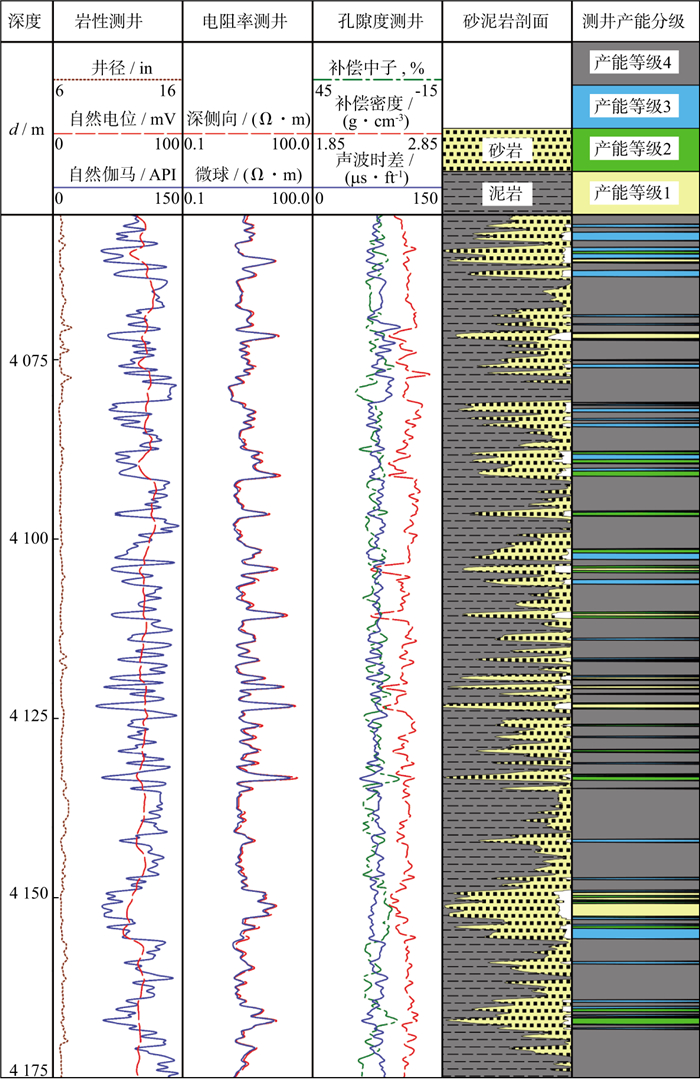
Task: Select the 砂泥岩剖面 column header
Action: coord(507,21)
